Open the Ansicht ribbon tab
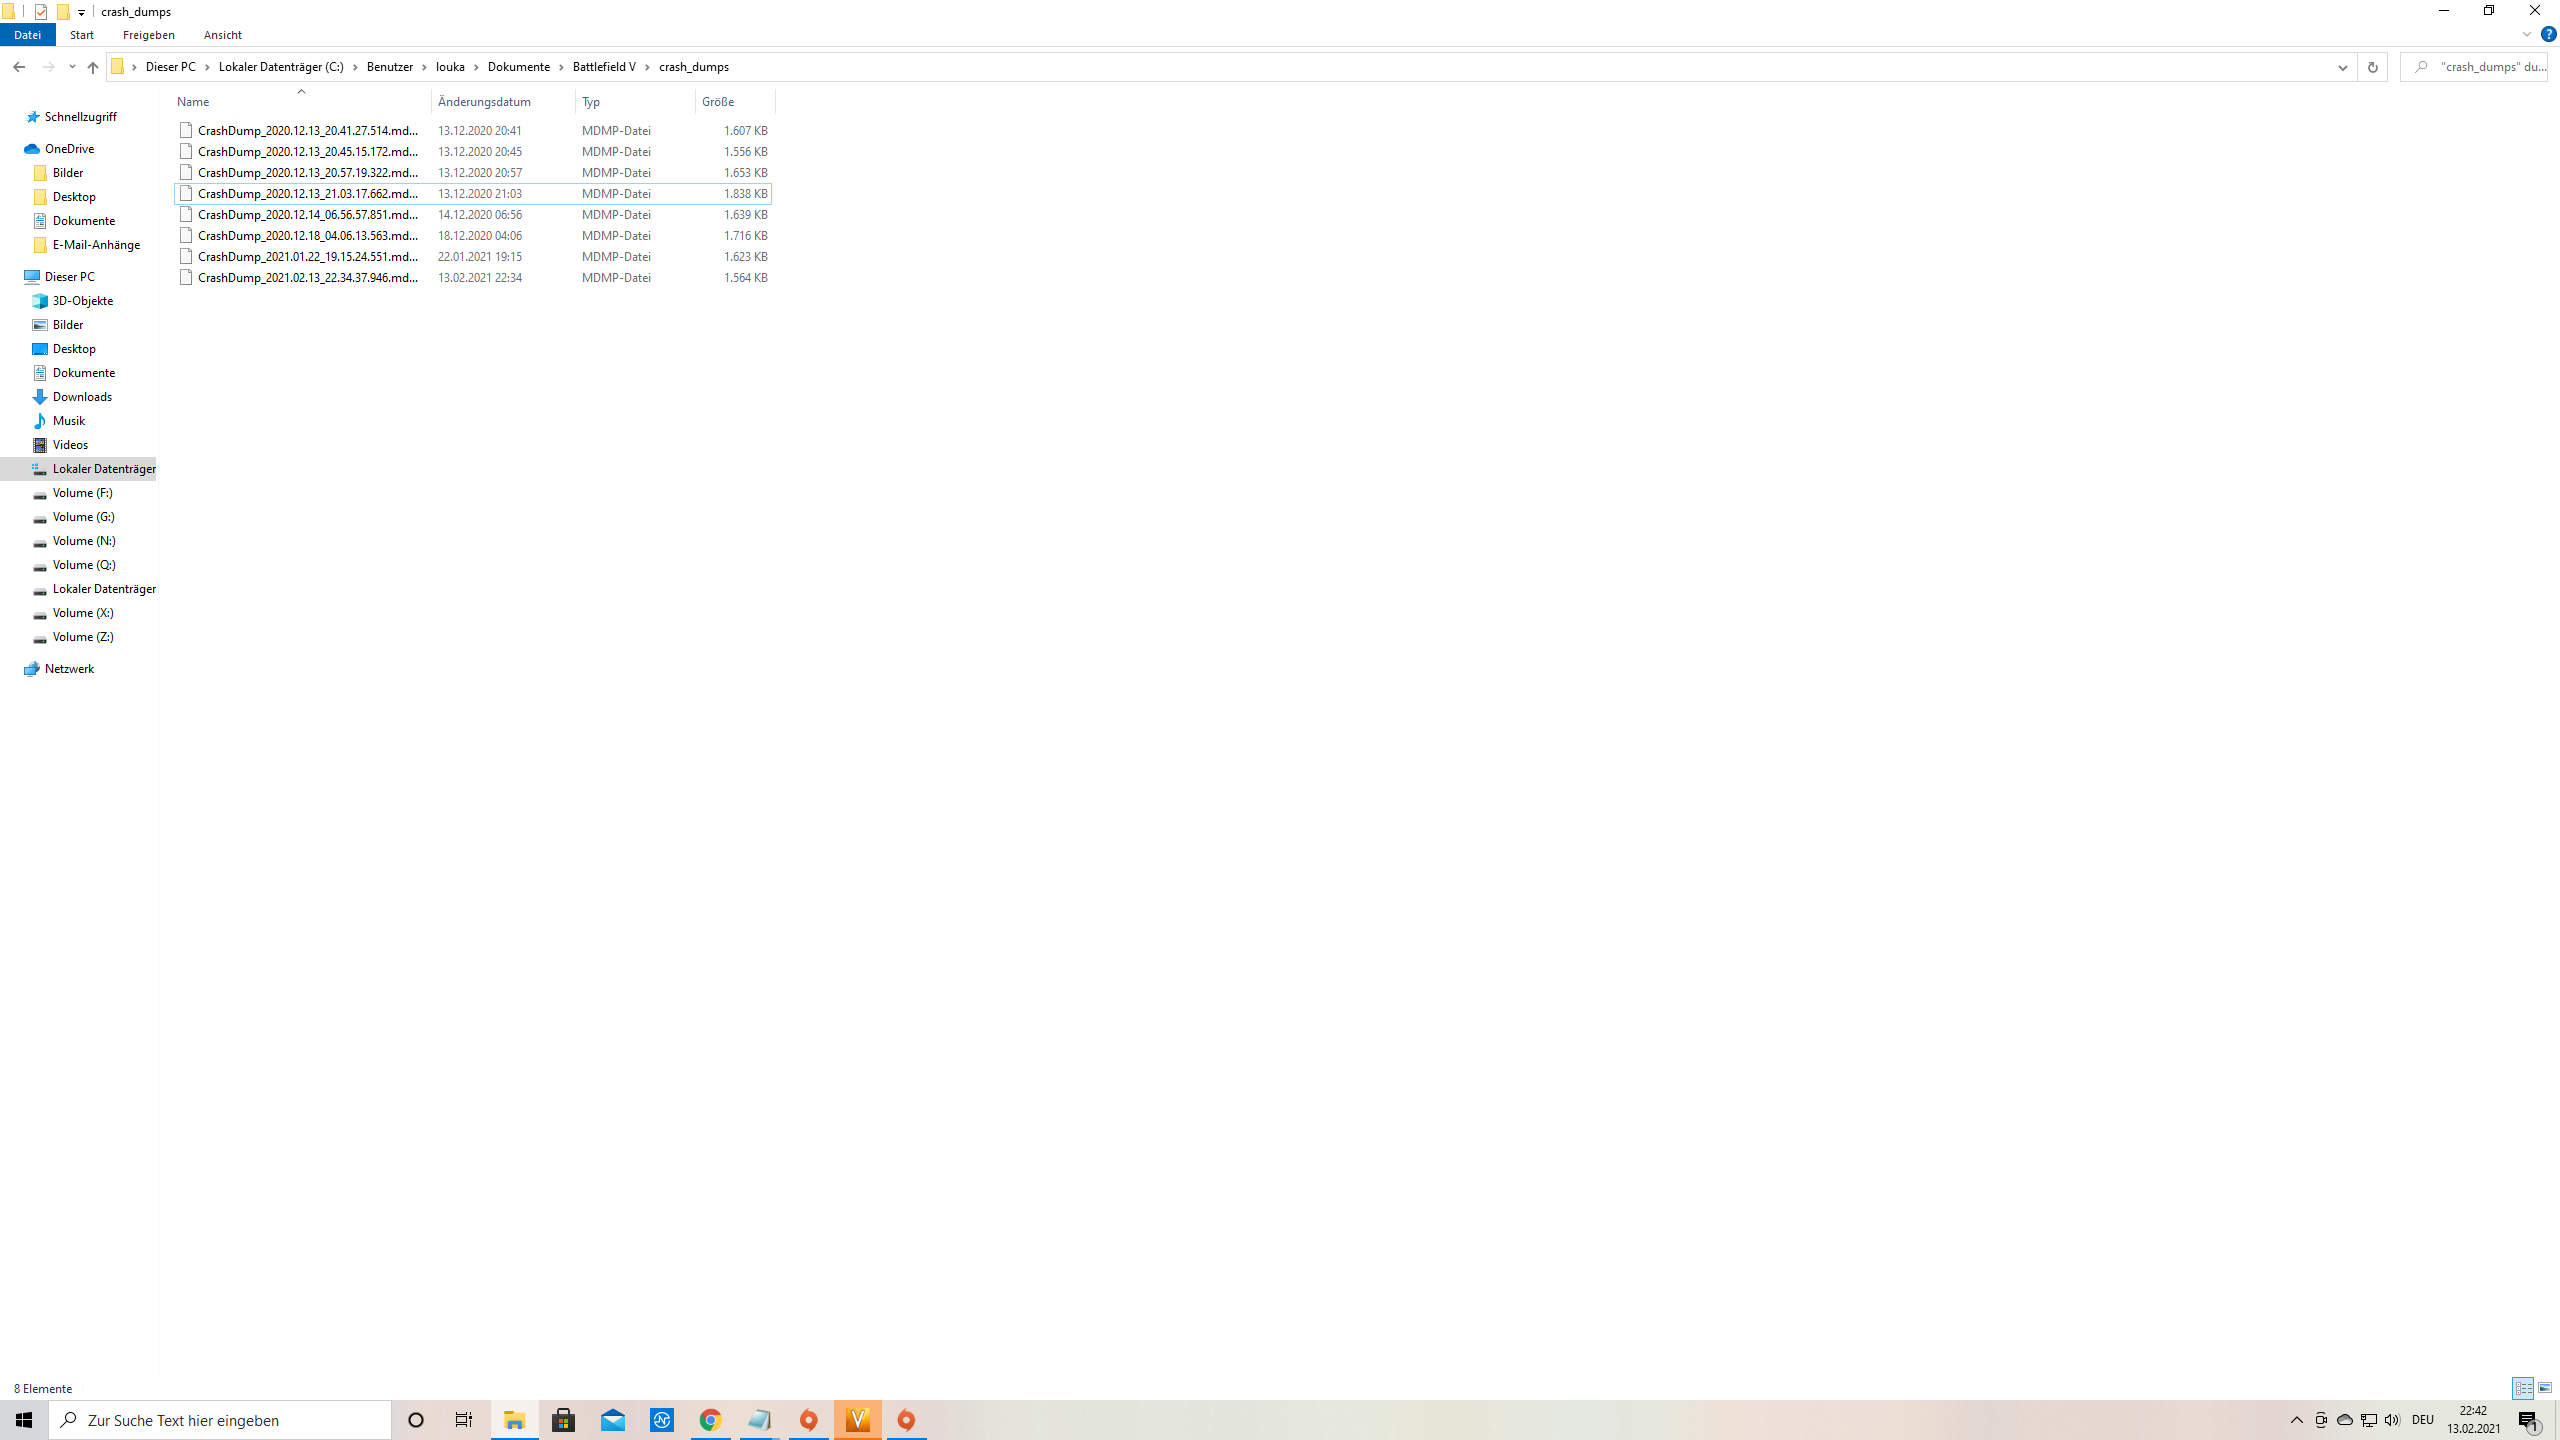This screenshot has width=2560, height=1440. [x=222, y=35]
